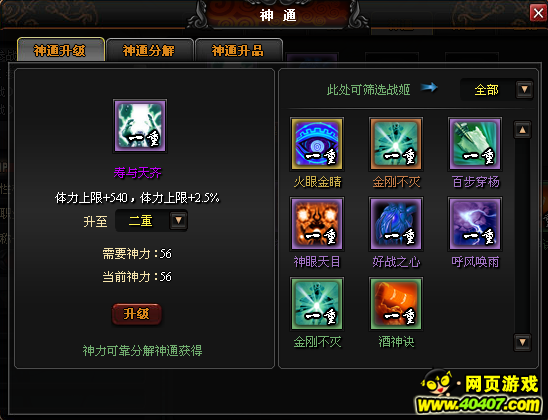Open the 神通升级 tab

click(60, 50)
